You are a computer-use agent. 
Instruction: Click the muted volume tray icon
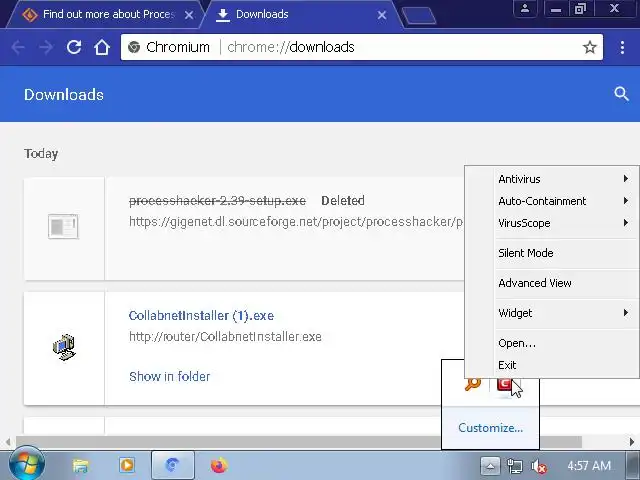pos(539,466)
